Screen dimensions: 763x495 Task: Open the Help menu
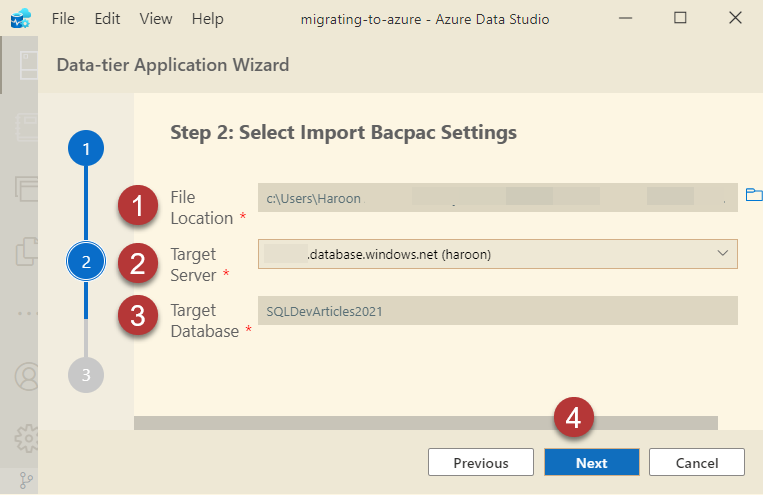(x=207, y=18)
